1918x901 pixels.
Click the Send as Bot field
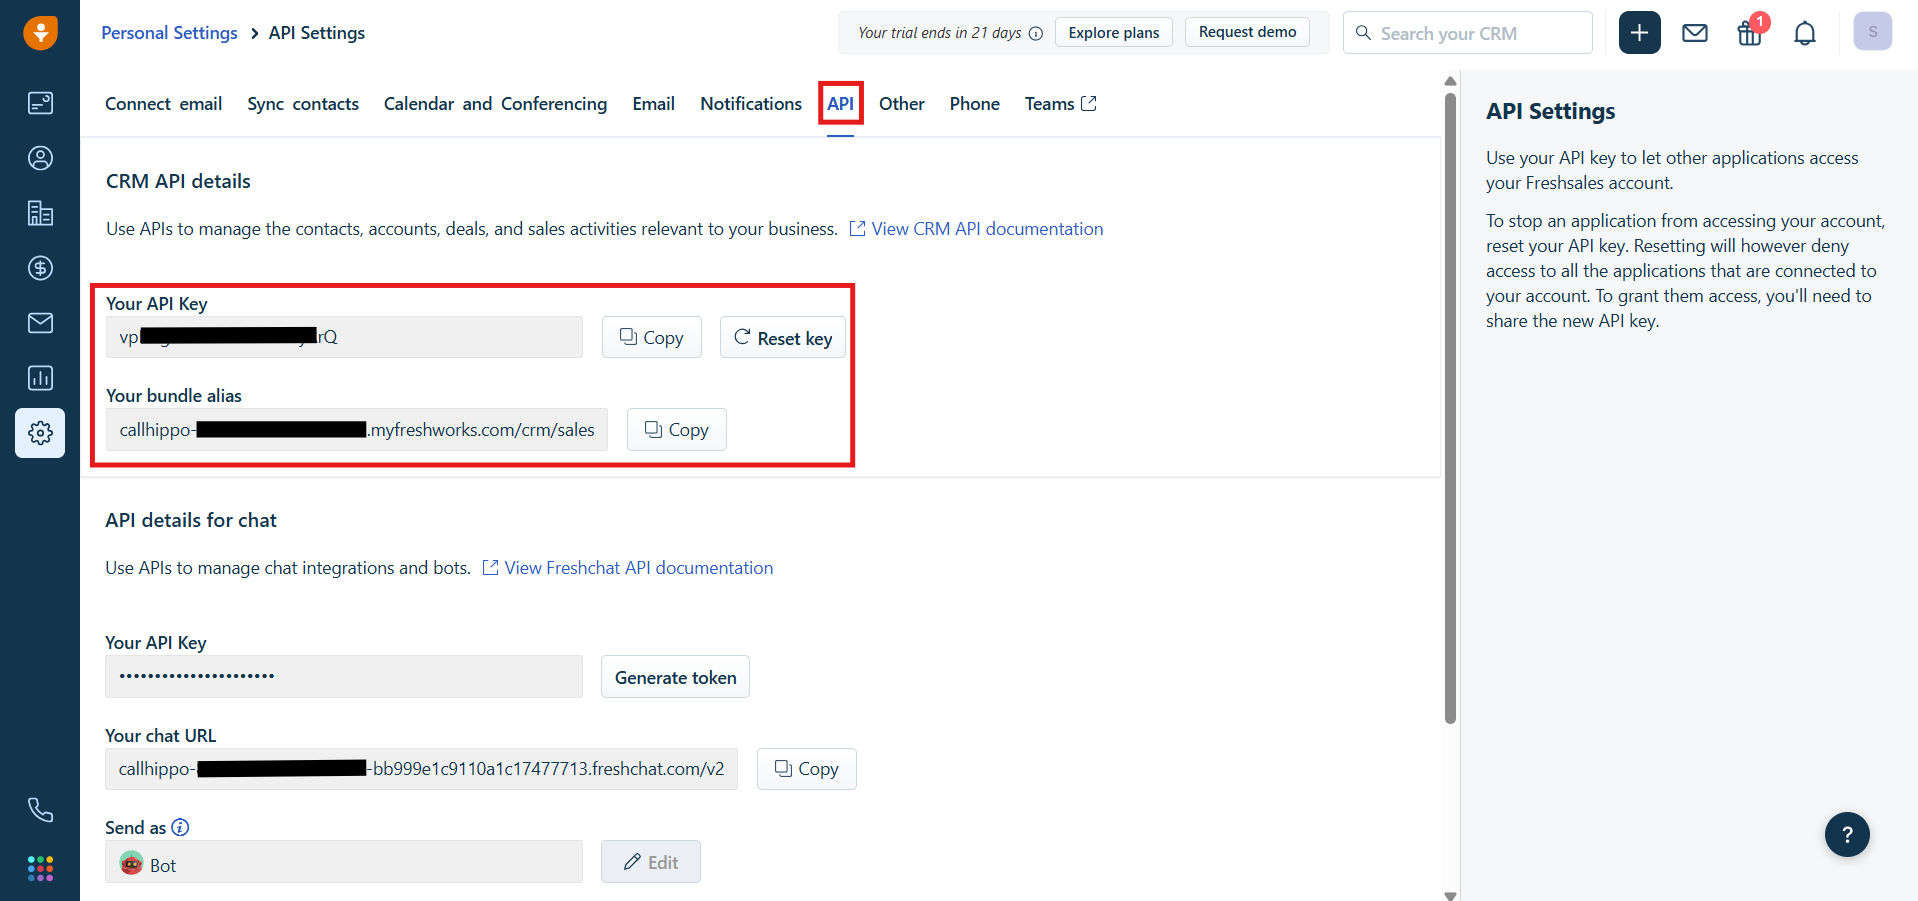[344, 862]
